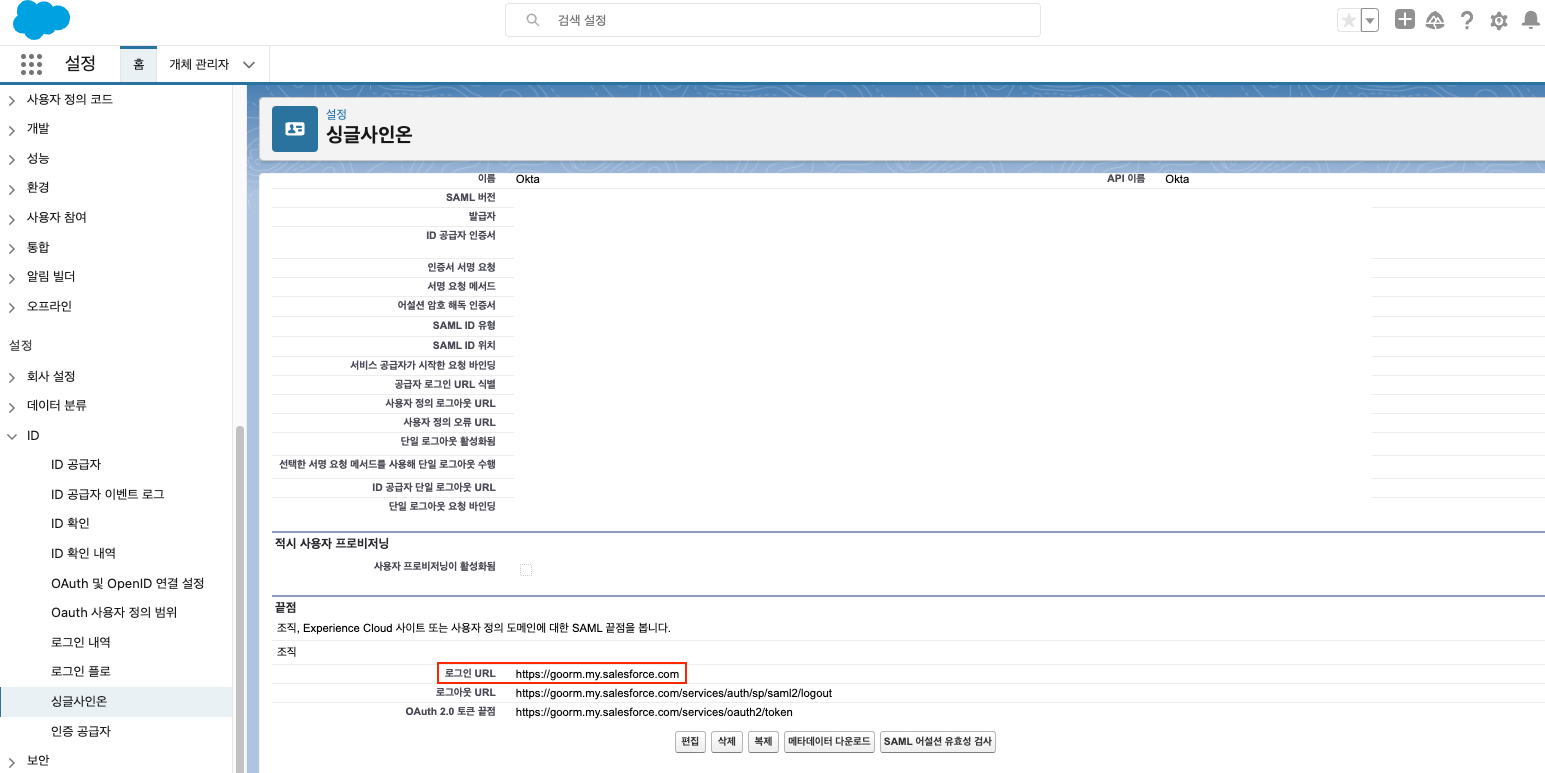The height and width of the screenshot is (773, 1545).
Task: Click the Trailhead guidance icon
Action: coord(1435,20)
